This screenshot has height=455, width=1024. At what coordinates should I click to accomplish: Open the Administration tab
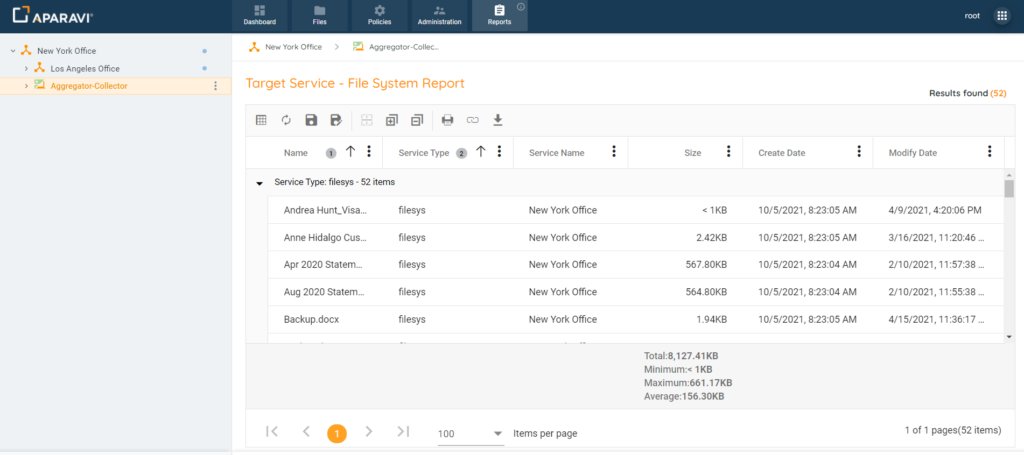coord(440,16)
